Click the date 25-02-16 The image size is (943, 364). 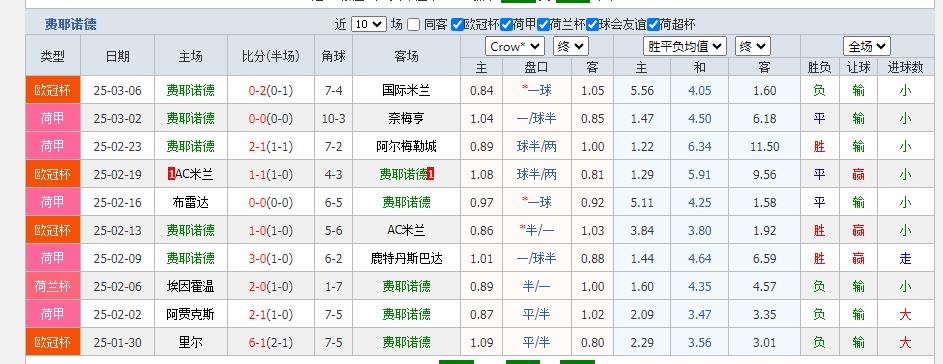117,202
